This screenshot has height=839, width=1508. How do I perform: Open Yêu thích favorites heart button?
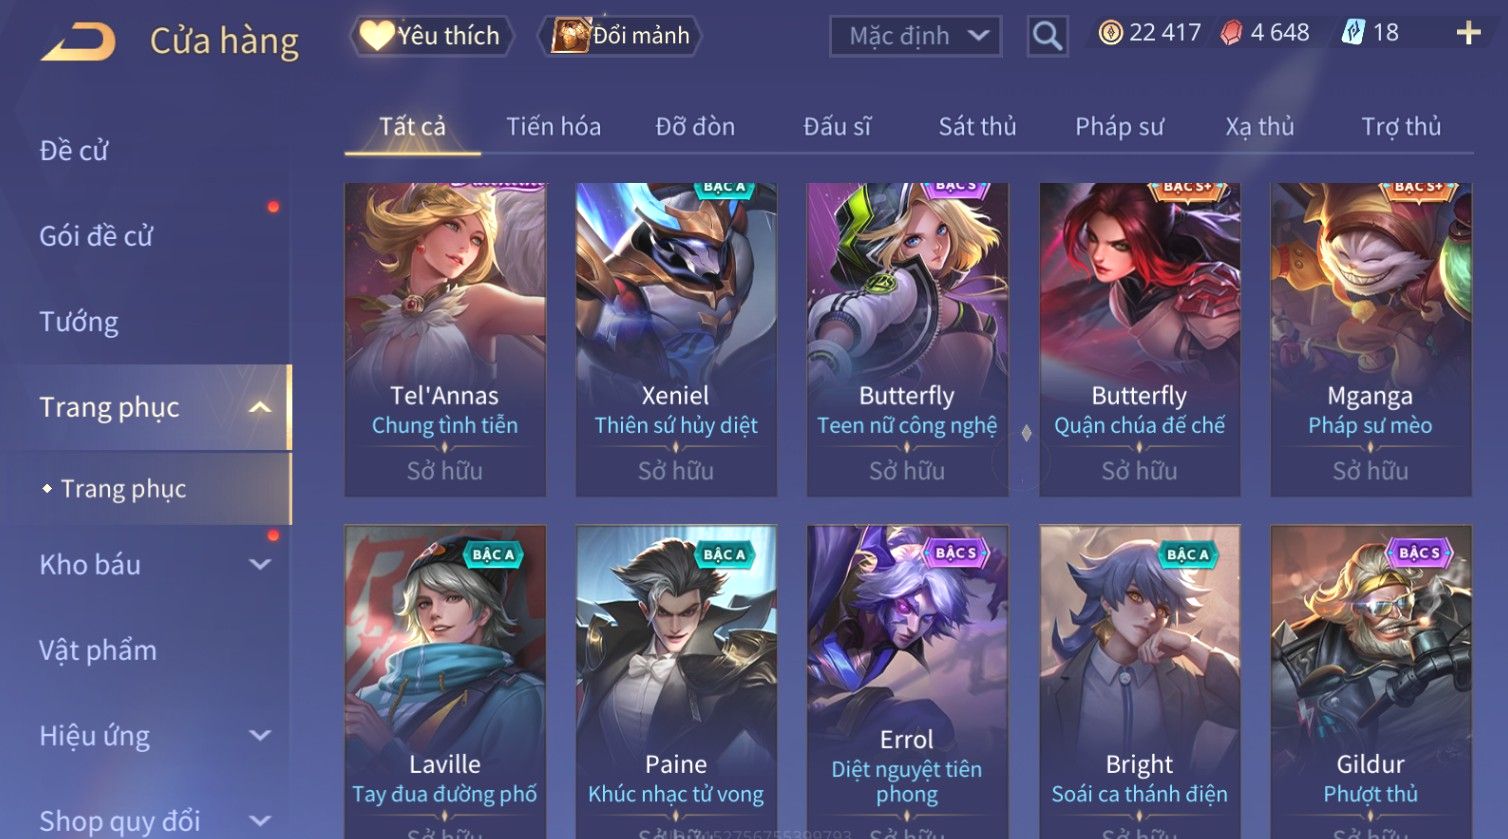pos(431,36)
